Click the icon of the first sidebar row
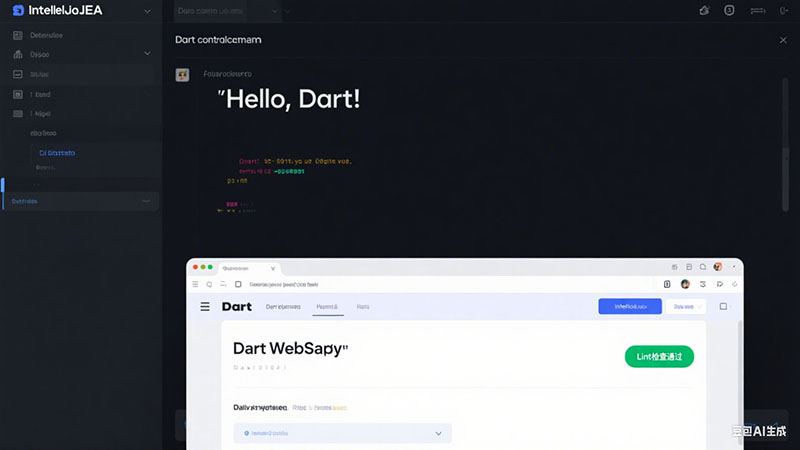This screenshot has width=800, height=450. coord(18,35)
